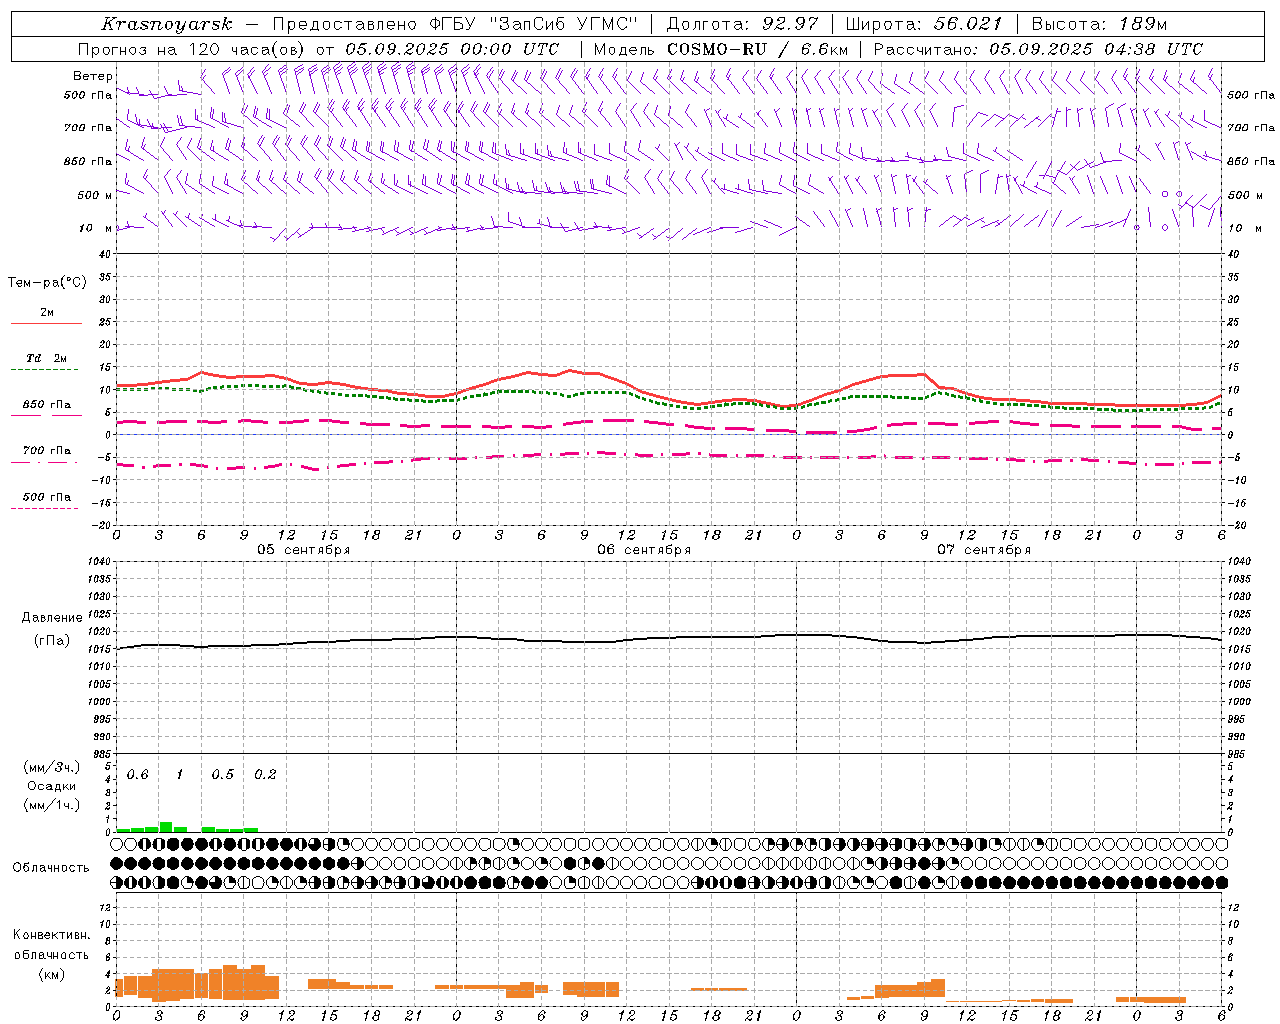Screen dimensions: 1280x1024
Task: Click the 'Ветер' wind panel label
Action: (93, 76)
